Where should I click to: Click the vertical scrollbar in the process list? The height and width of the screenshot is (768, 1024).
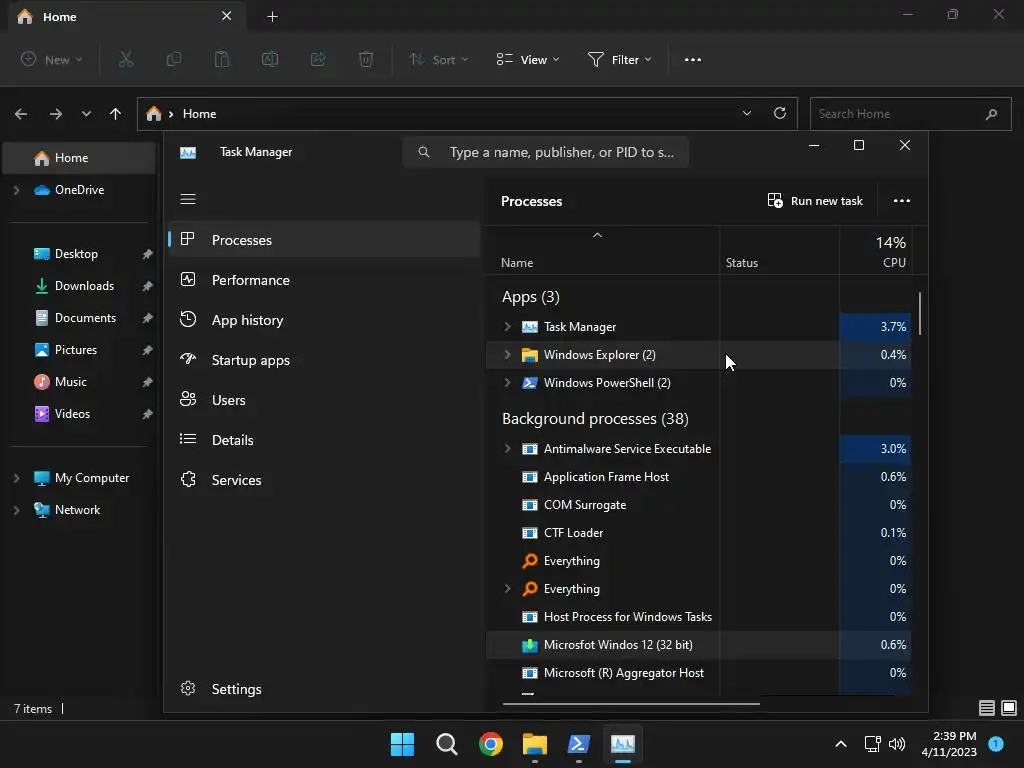click(x=920, y=313)
